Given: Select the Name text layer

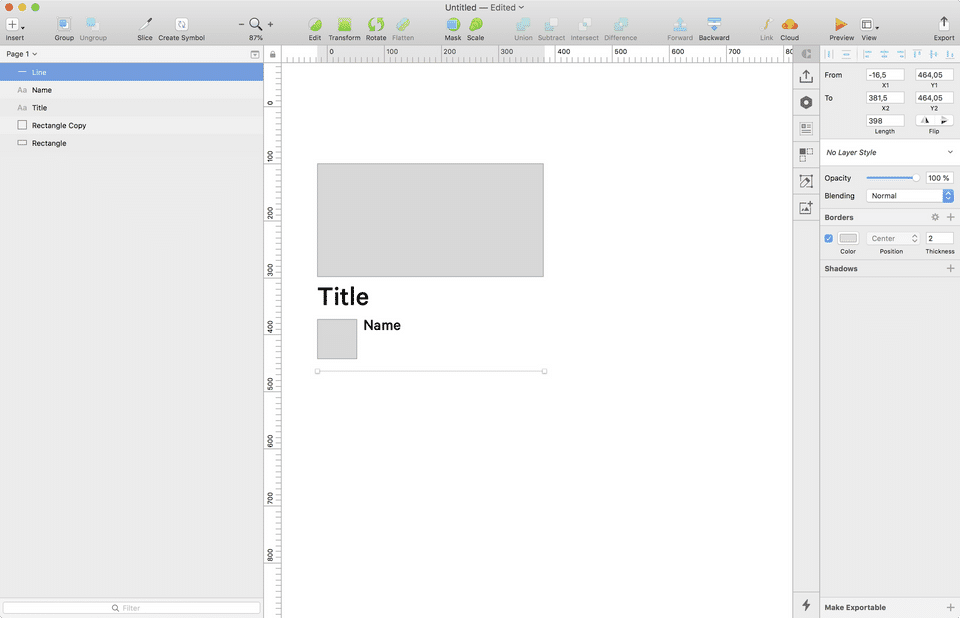Looking at the screenshot, I should tap(132, 89).
